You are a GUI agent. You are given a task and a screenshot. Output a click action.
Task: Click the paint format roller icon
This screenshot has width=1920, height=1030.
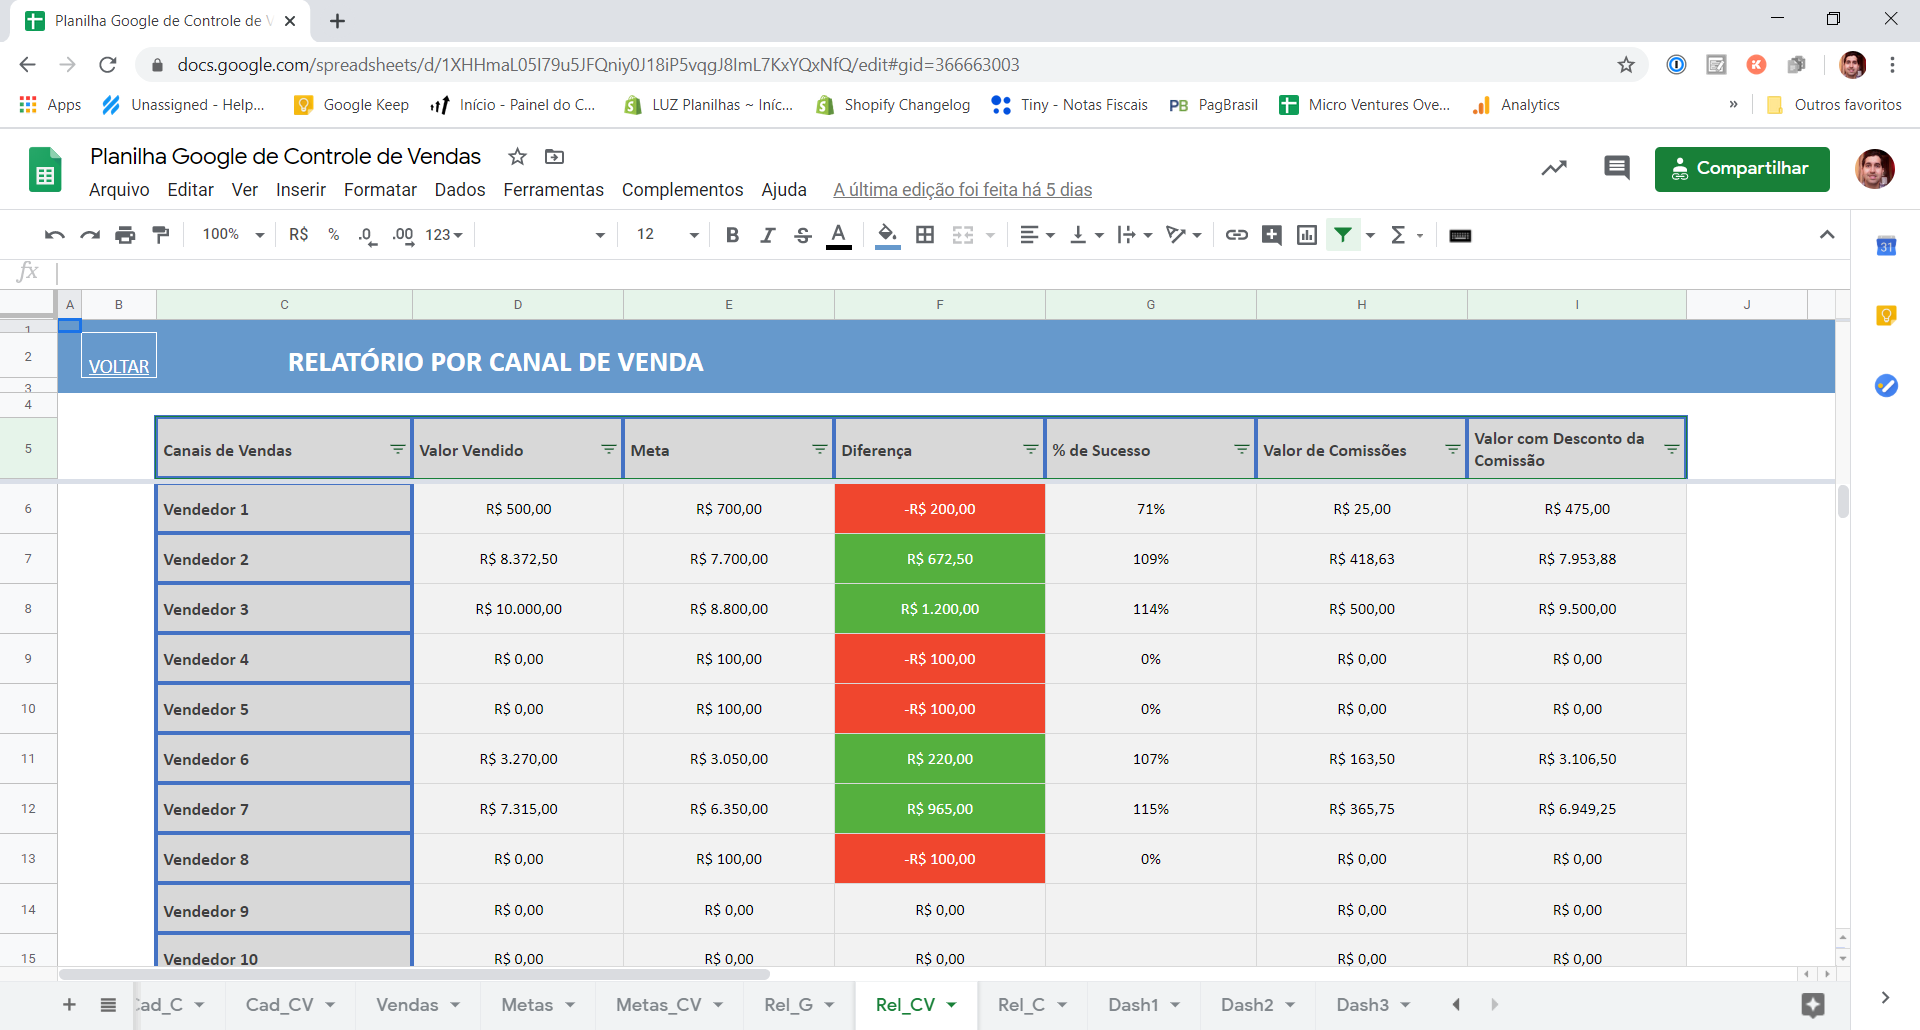coord(160,235)
